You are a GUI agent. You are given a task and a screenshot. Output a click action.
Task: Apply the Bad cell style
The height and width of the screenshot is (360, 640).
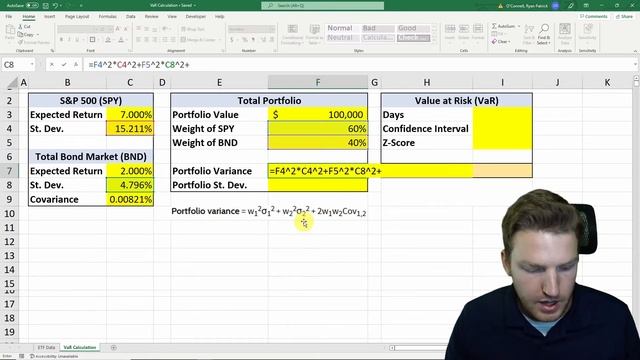point(378,28)
